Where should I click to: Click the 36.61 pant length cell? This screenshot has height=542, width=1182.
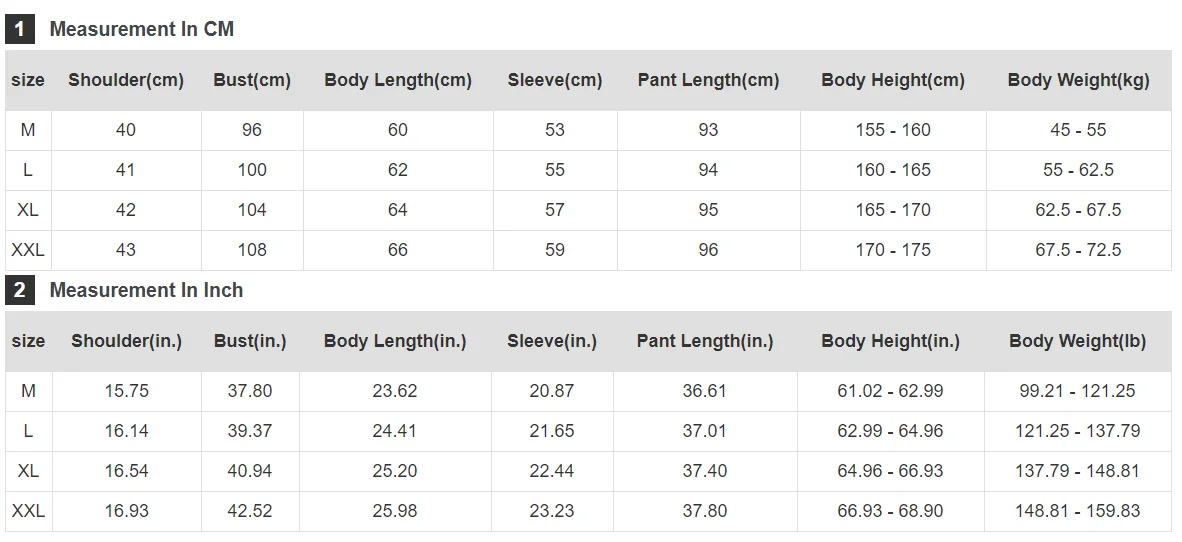[x=705, y=391]
